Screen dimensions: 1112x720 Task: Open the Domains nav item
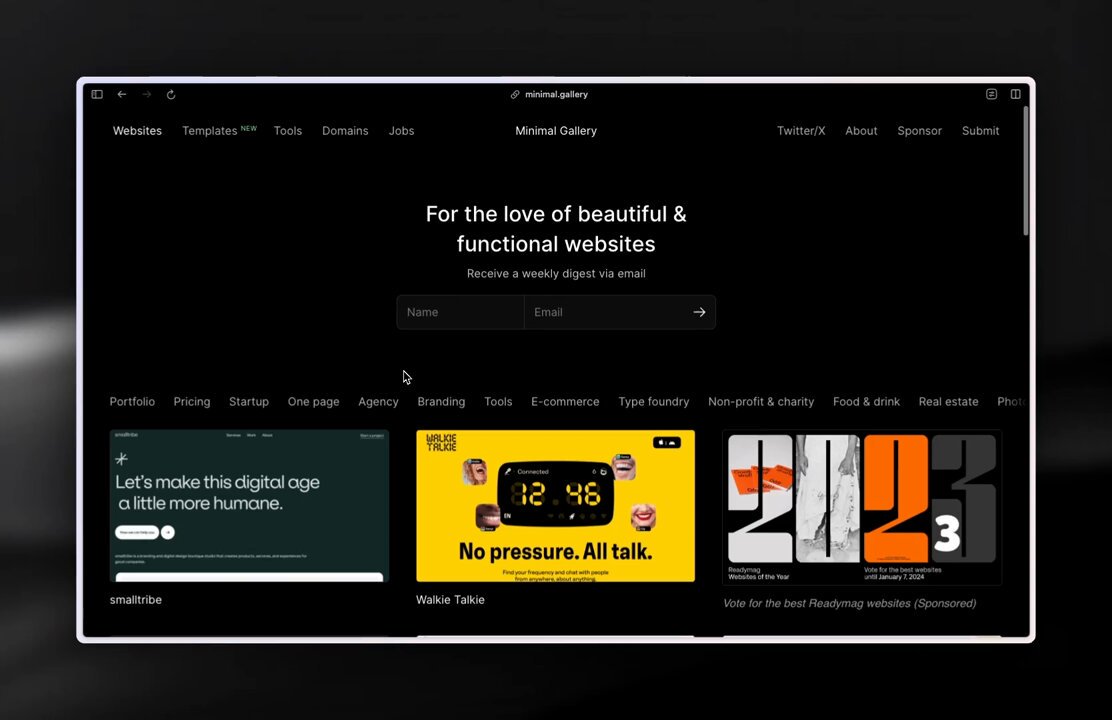tap(345, 131)
